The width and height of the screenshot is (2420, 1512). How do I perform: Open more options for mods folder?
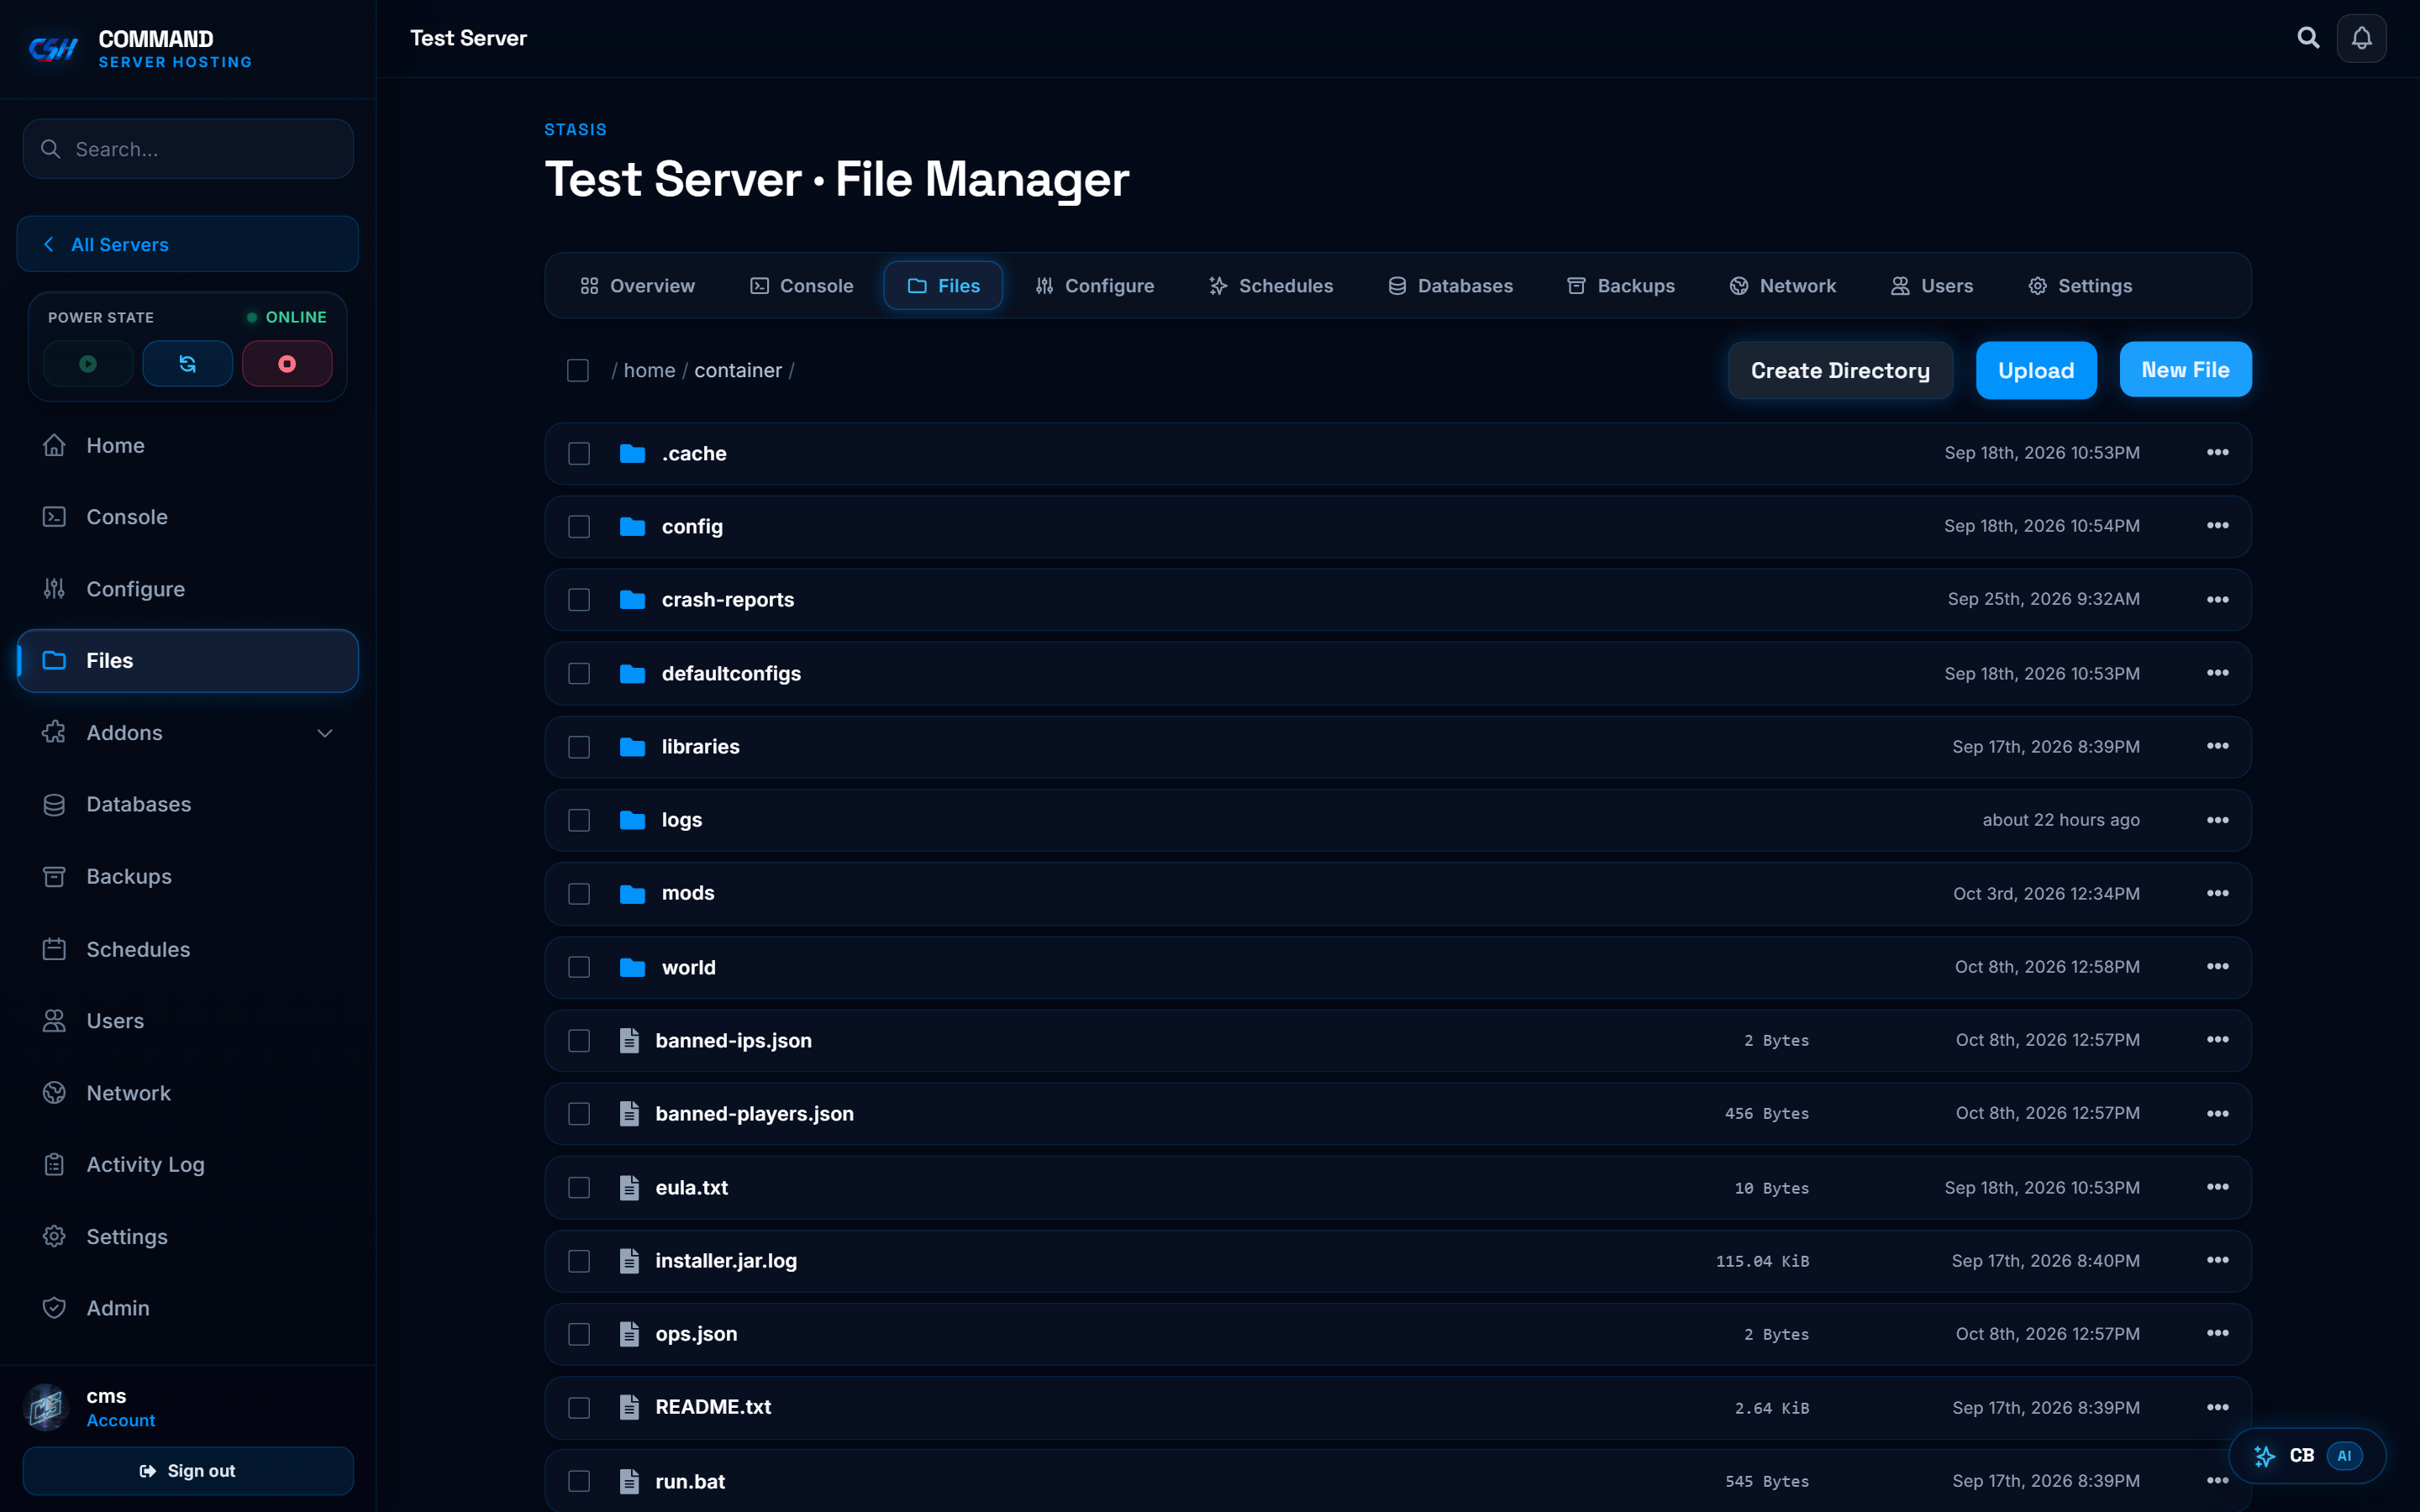pos(2217,893)
